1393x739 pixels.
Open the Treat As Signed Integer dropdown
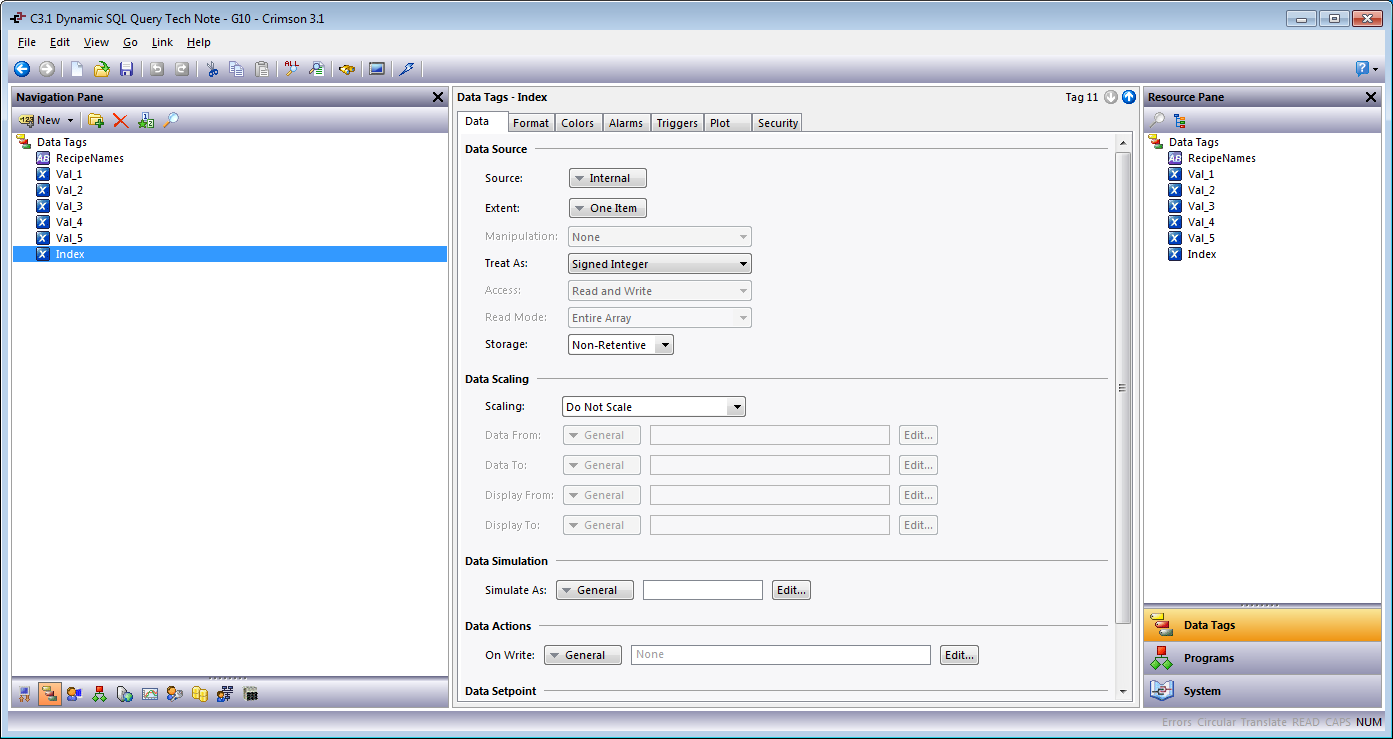660,264
